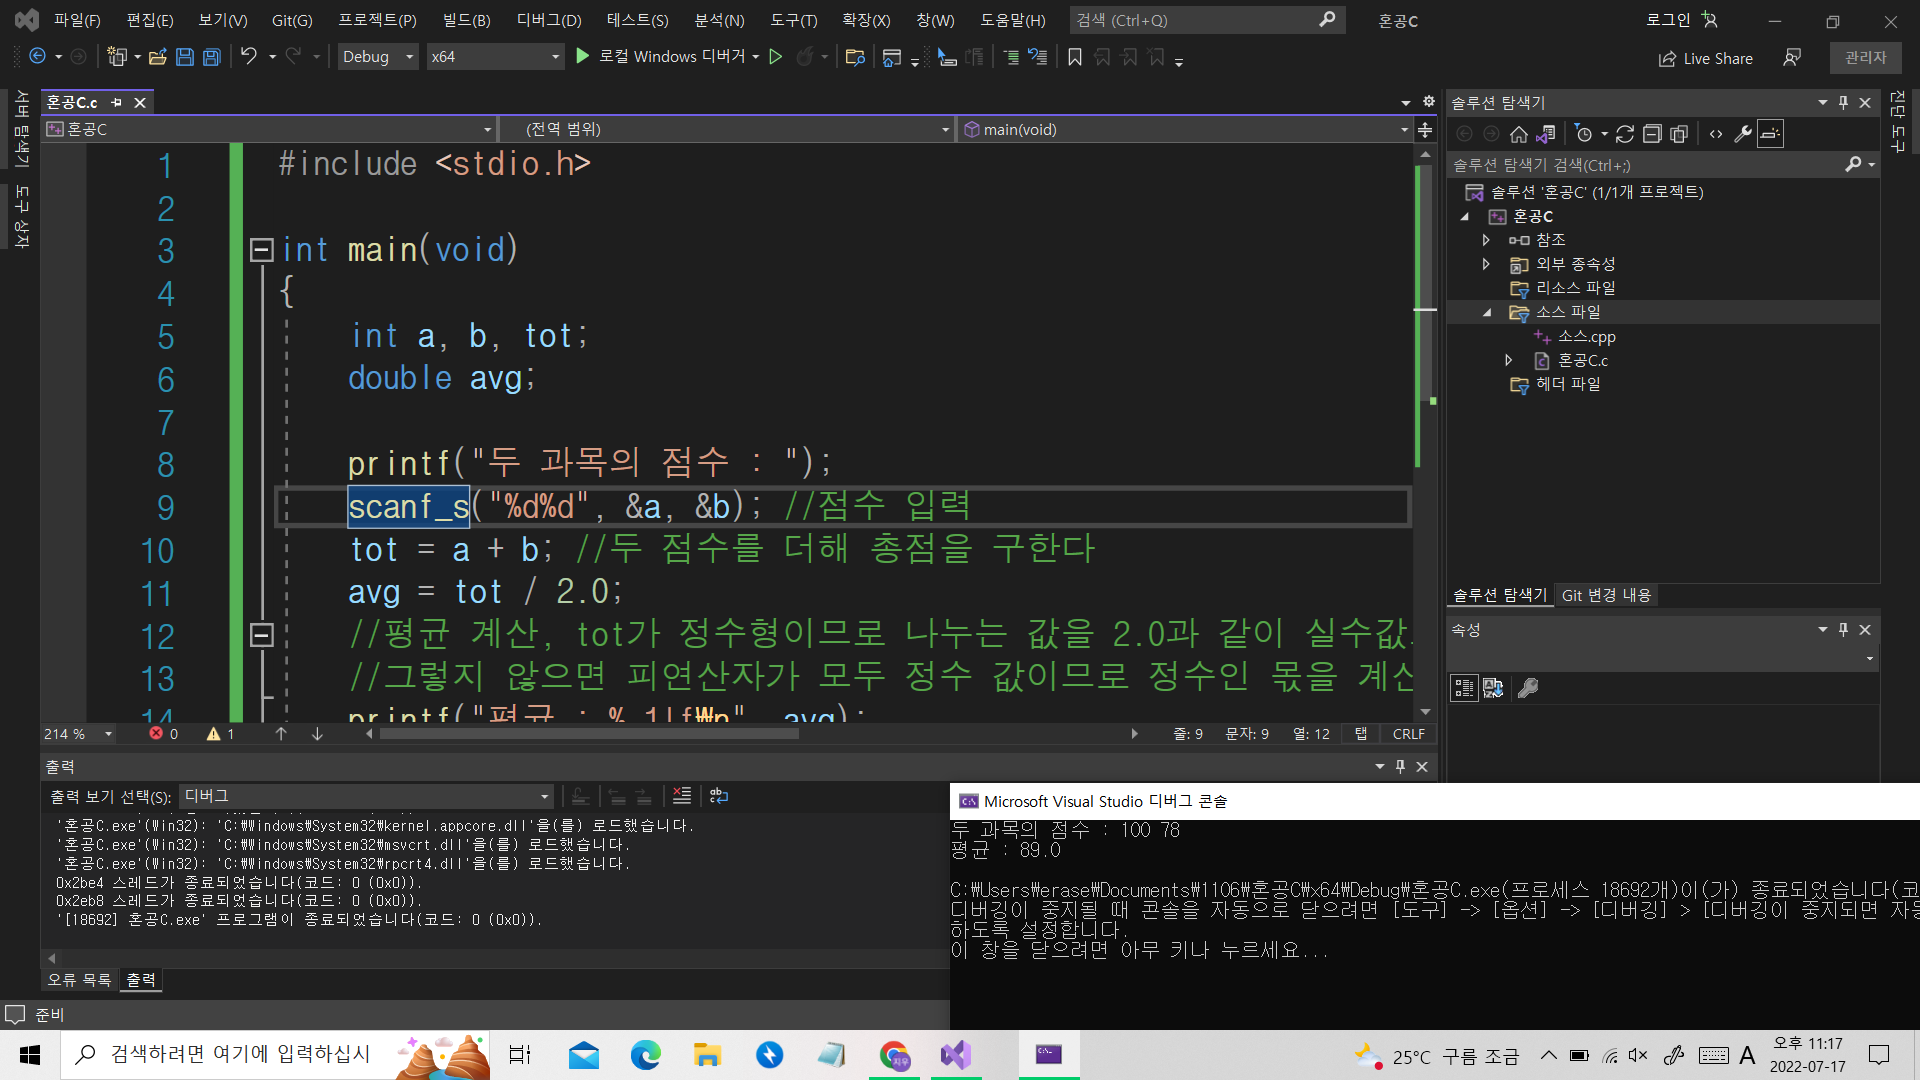Screen dimensions: 1920x1080
Task: Toggle pin on 혼공C.c editor tab
Action: (x=117, y=102)
